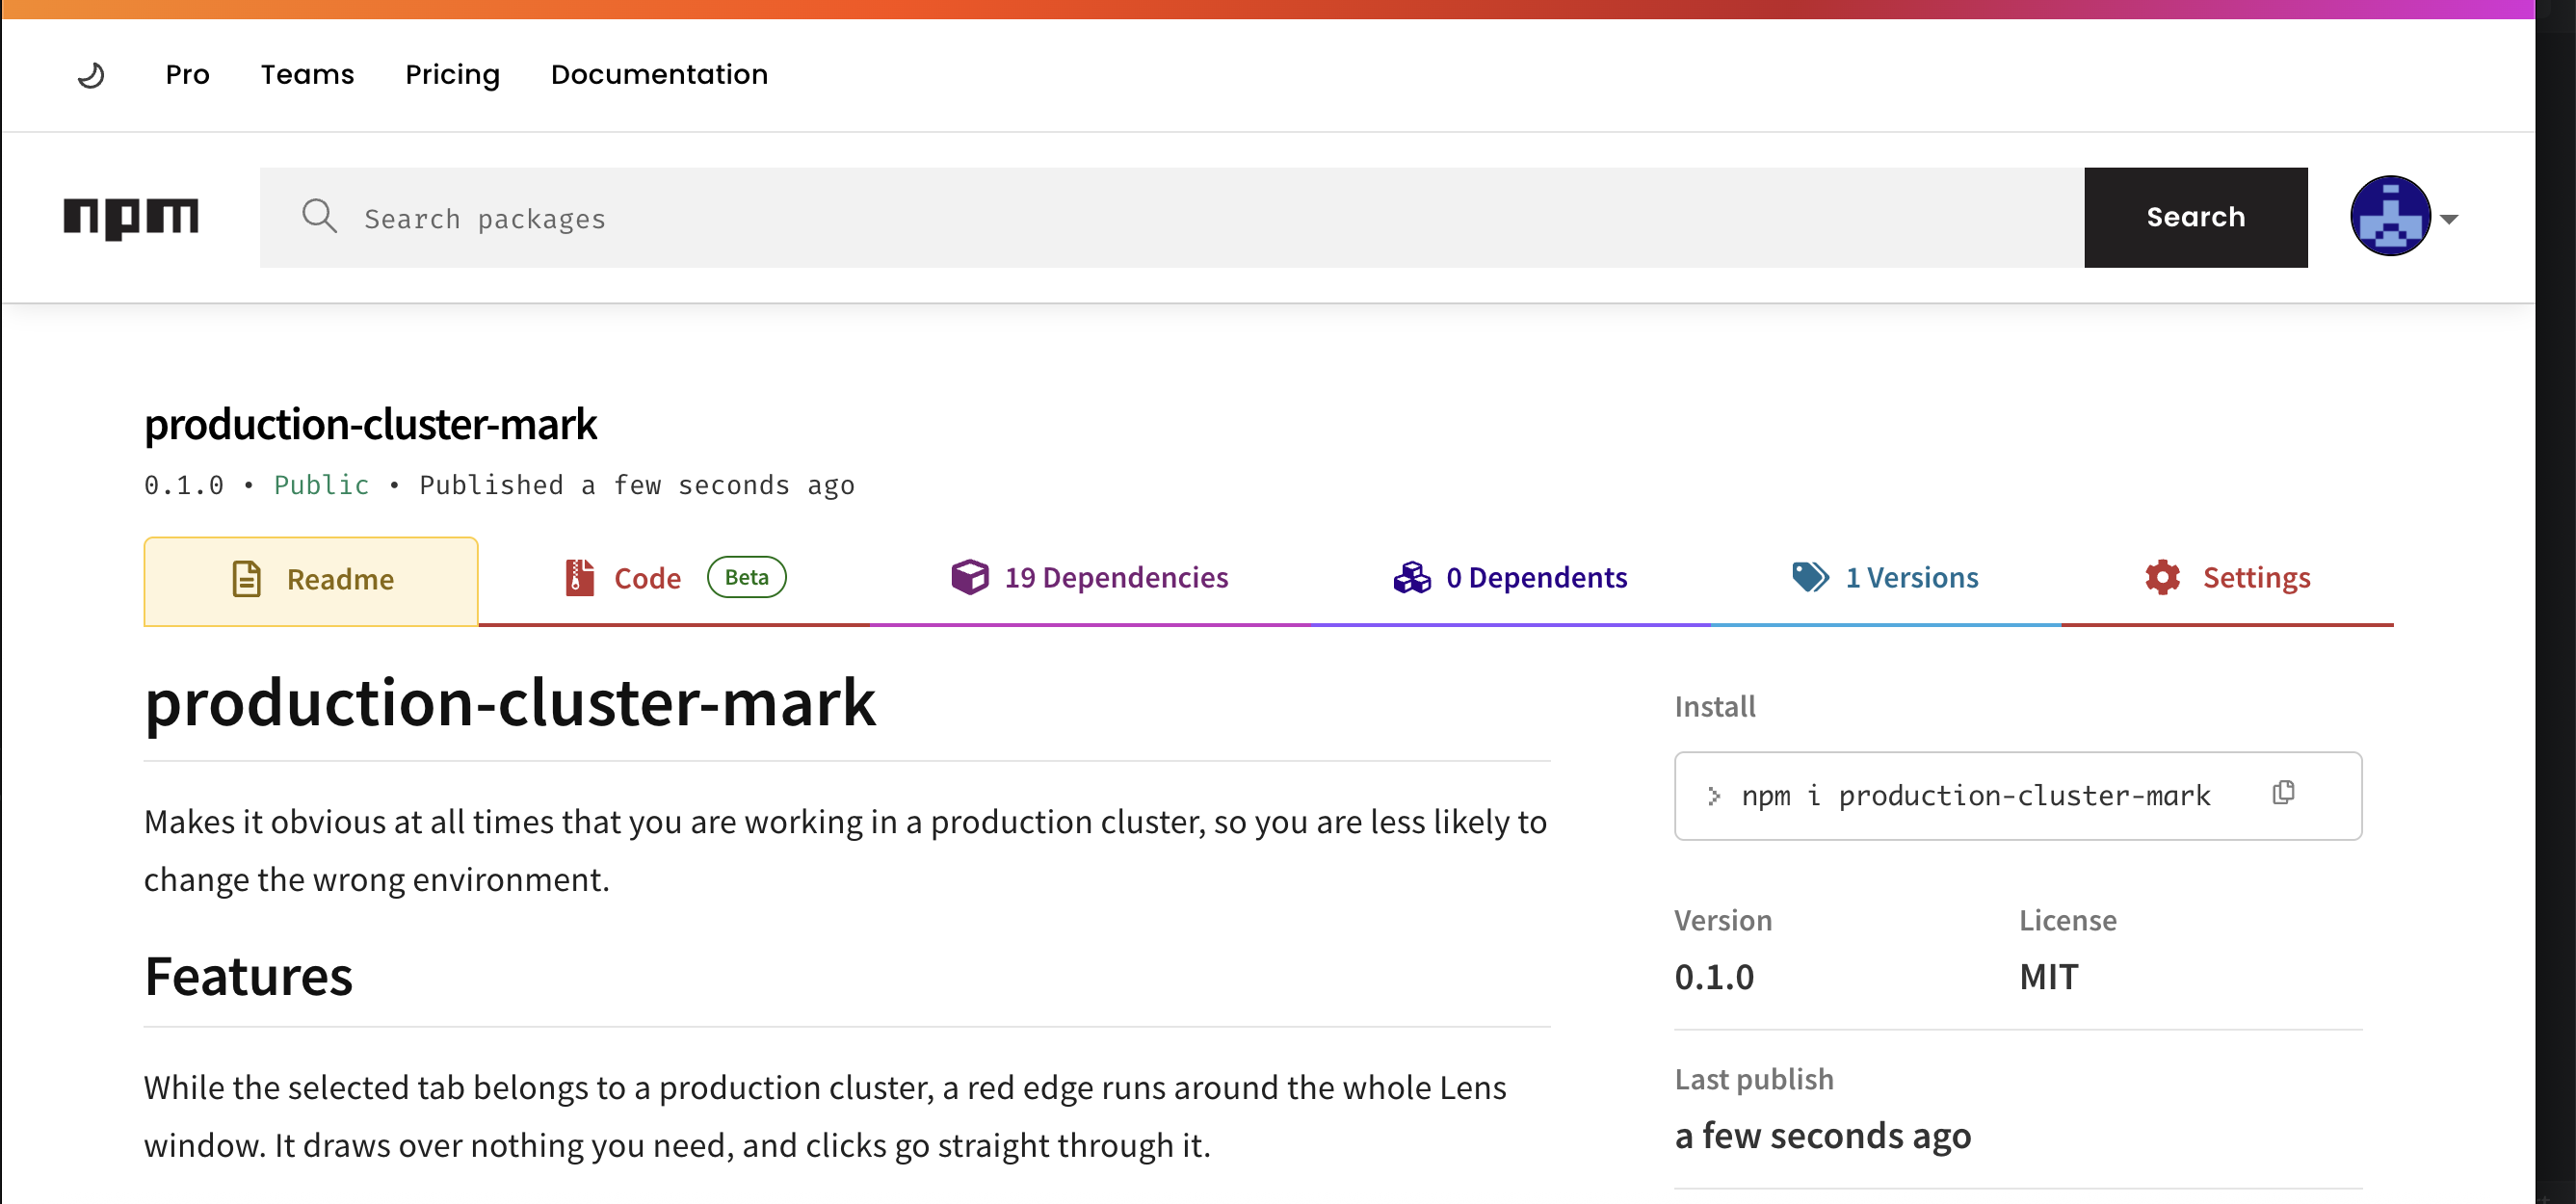The width and height of the screenshot is (2576, 1204).
Task: Click the Public label under package name
Action: (x=321, y=486)
